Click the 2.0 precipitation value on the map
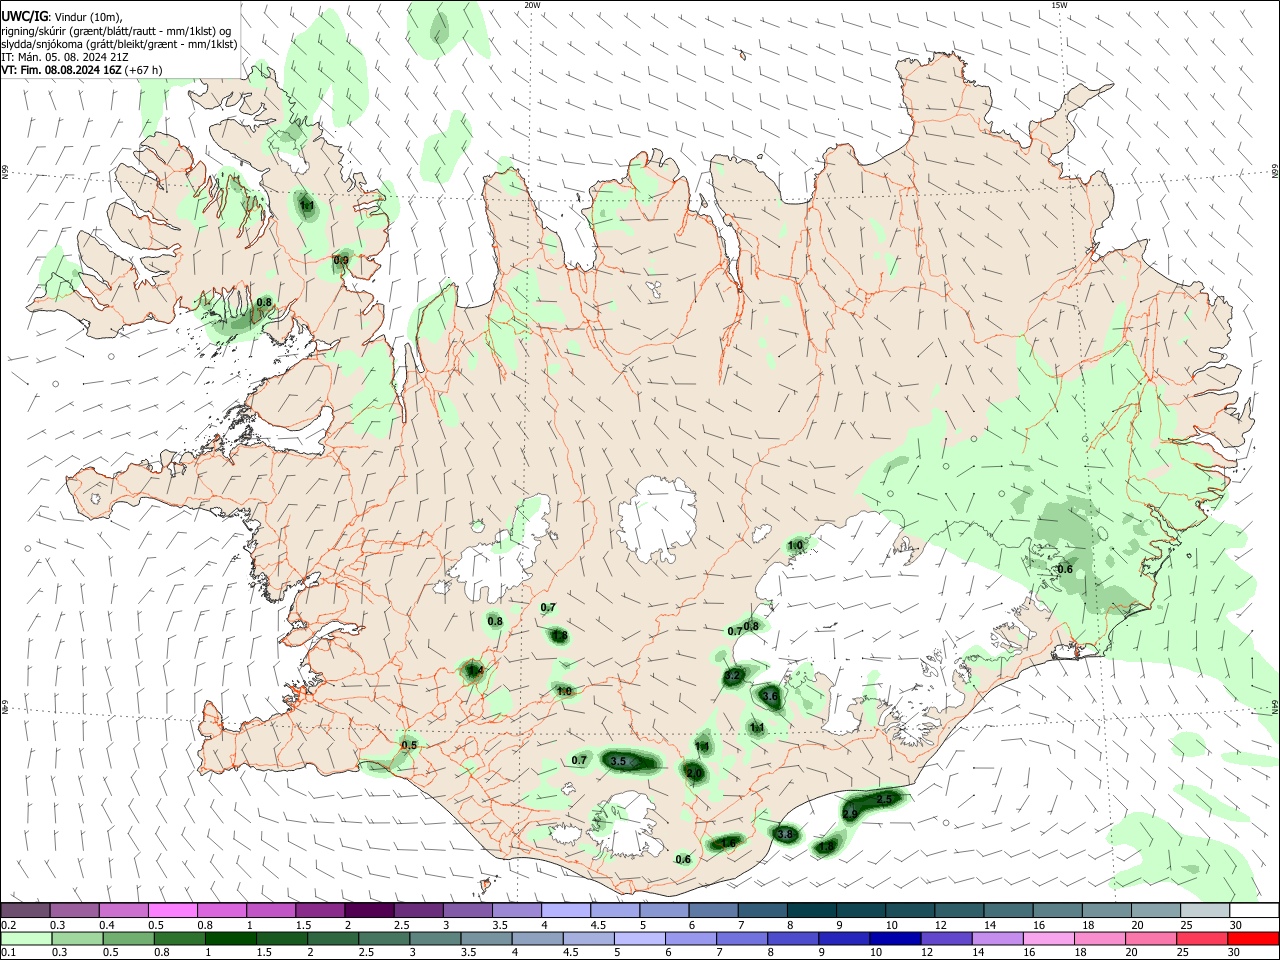 (694, 774)
